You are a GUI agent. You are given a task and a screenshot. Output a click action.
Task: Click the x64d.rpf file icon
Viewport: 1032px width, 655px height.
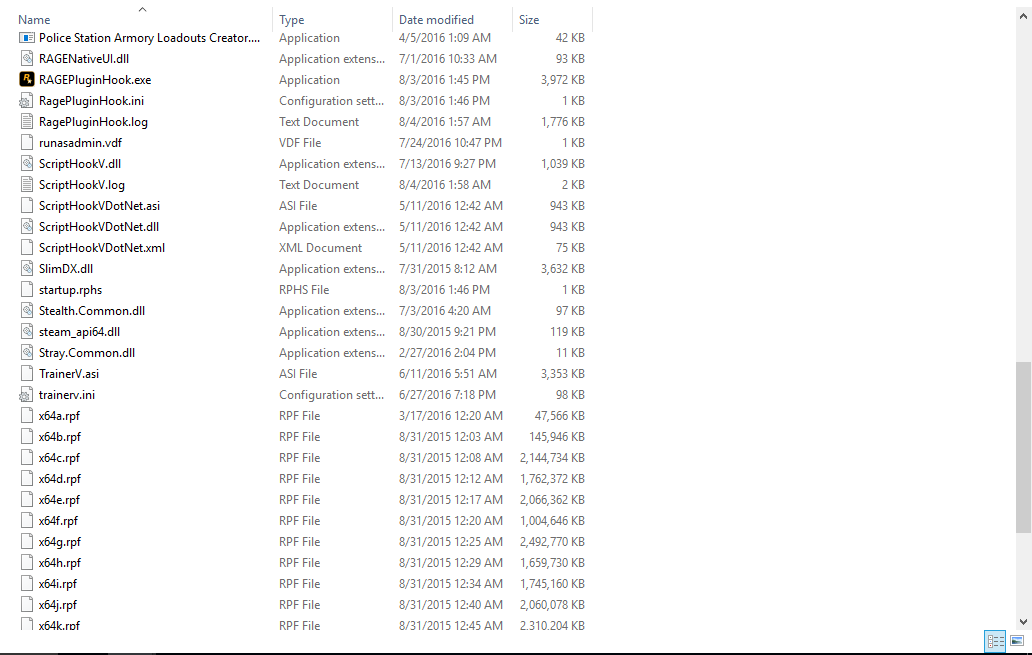(26, 479)
